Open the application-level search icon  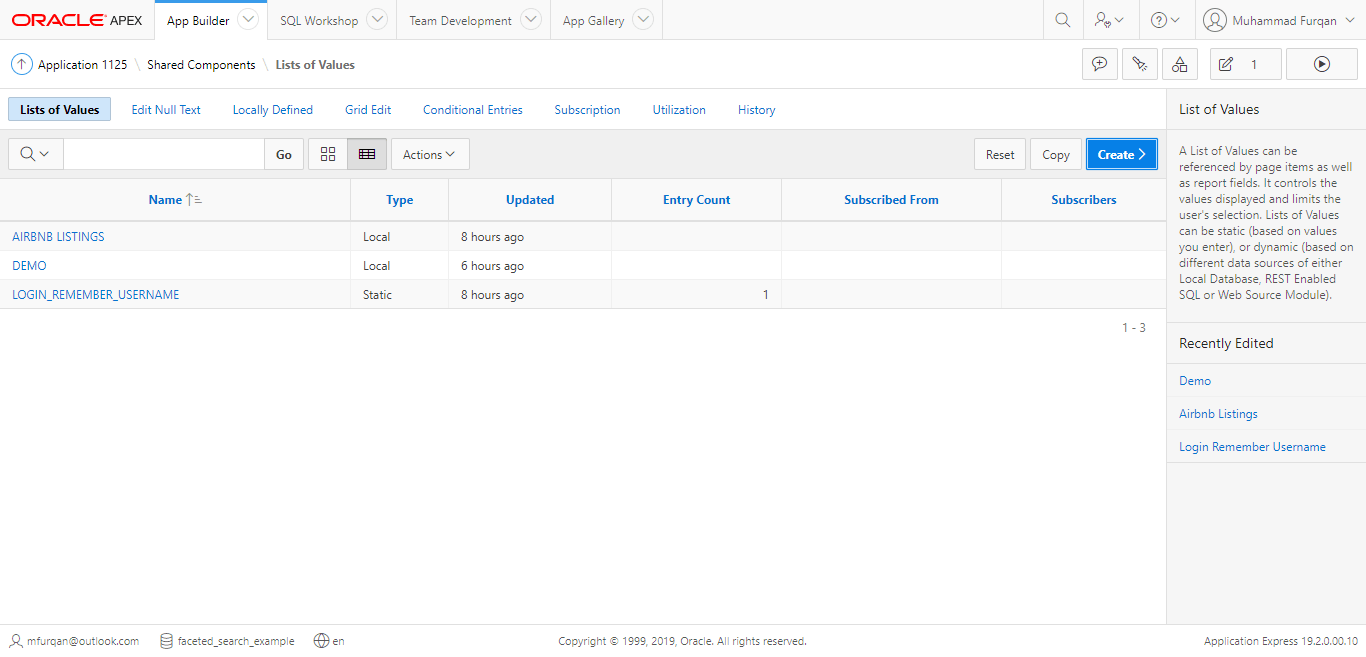pos(1062,19)
